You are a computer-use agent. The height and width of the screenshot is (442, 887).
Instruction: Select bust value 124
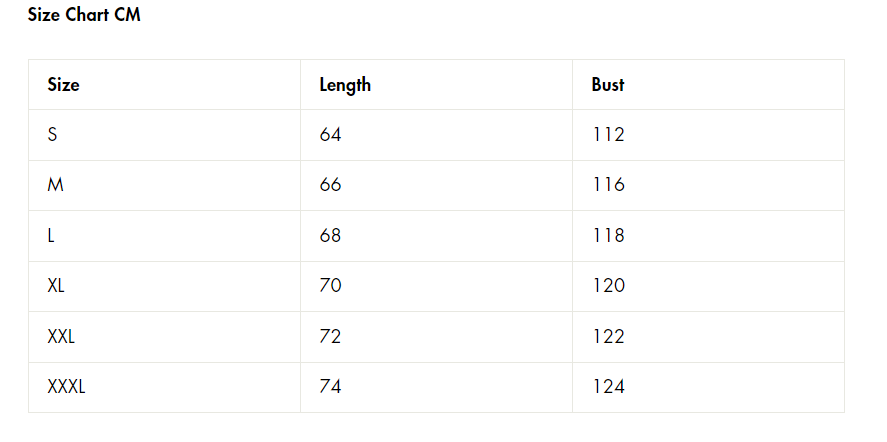pyautogui.click(x=609, y=387)
